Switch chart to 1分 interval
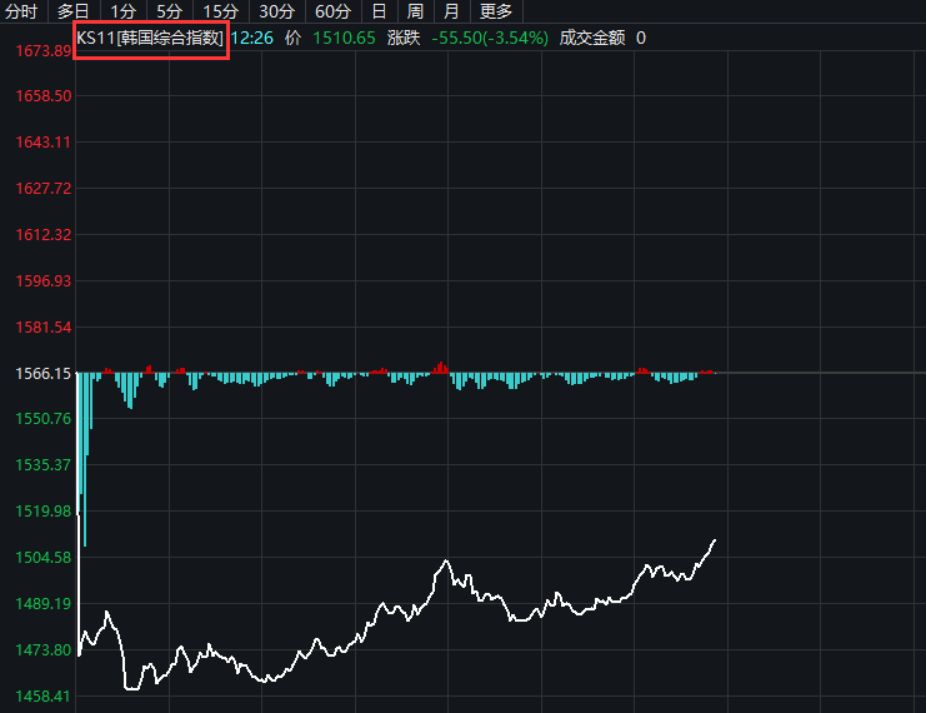 coord(122,12)
